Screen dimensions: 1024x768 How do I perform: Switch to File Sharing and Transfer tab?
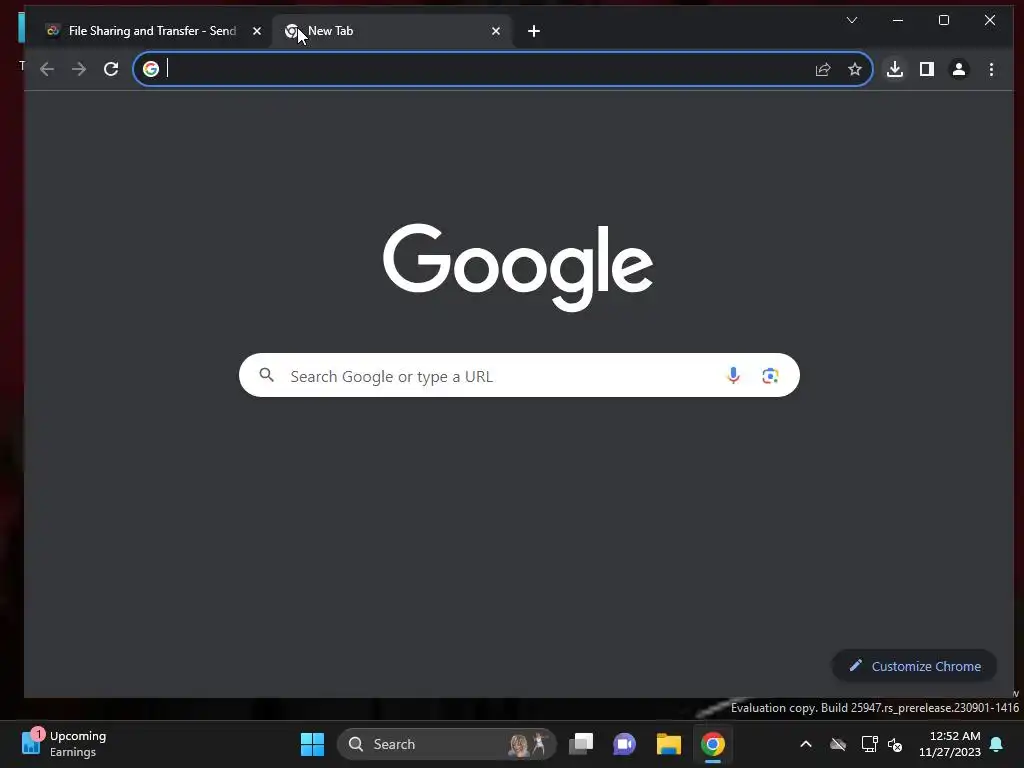click(x=152, y=31)
